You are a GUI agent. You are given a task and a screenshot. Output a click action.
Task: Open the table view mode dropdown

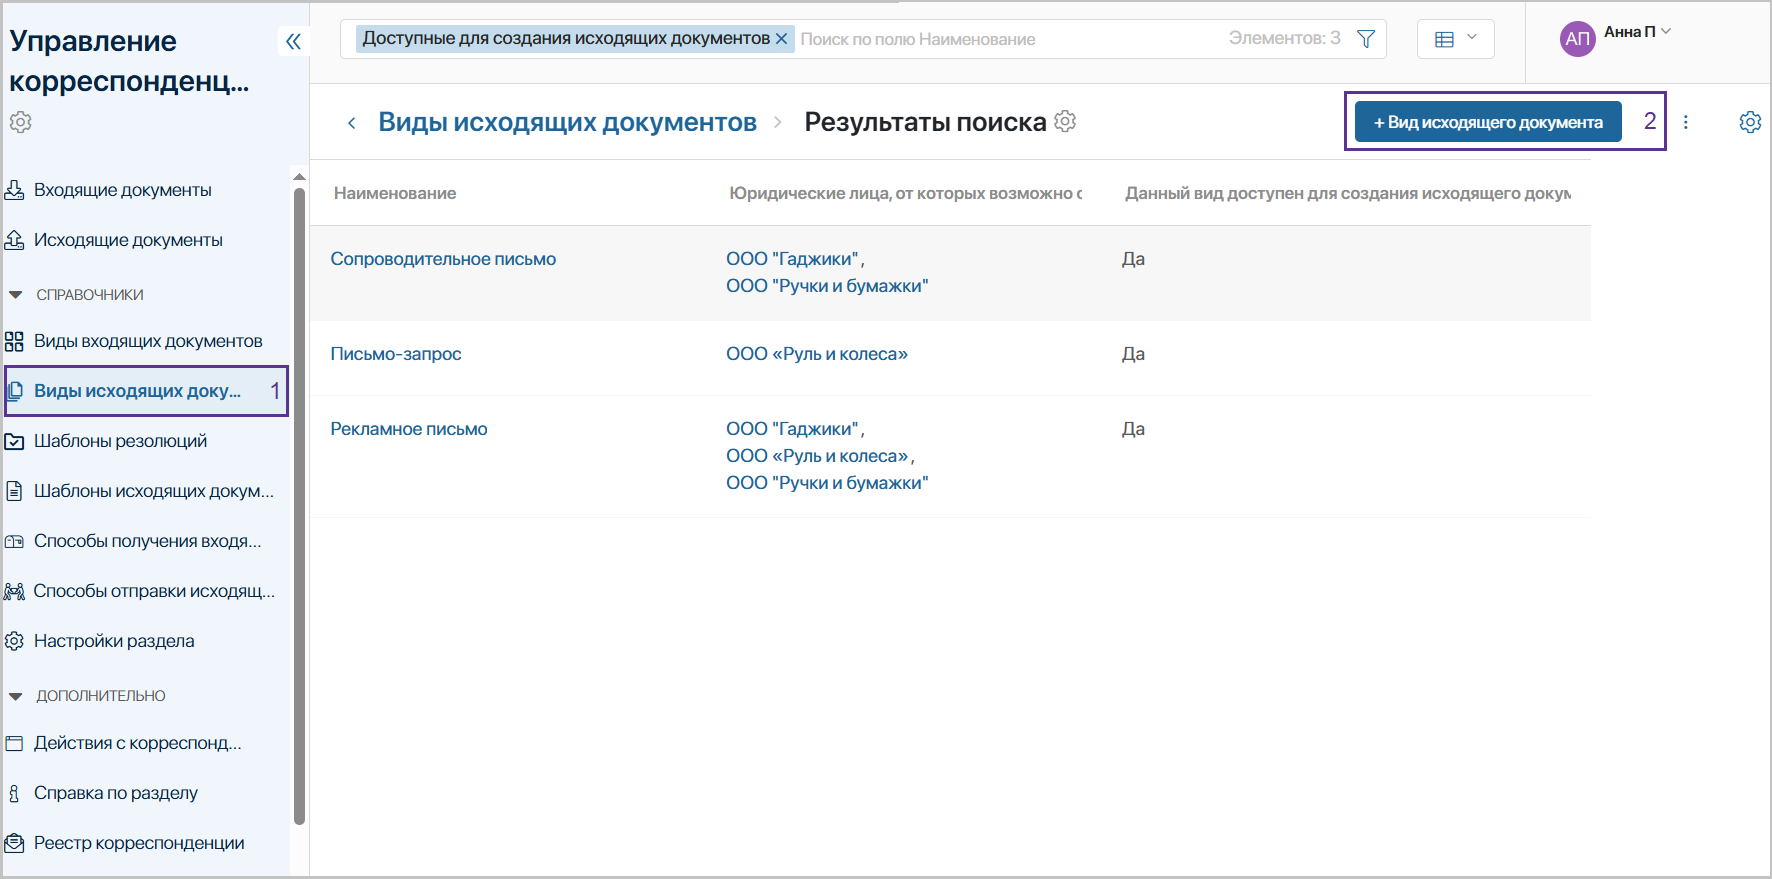pyautogui.click(x=1455, y=39)
